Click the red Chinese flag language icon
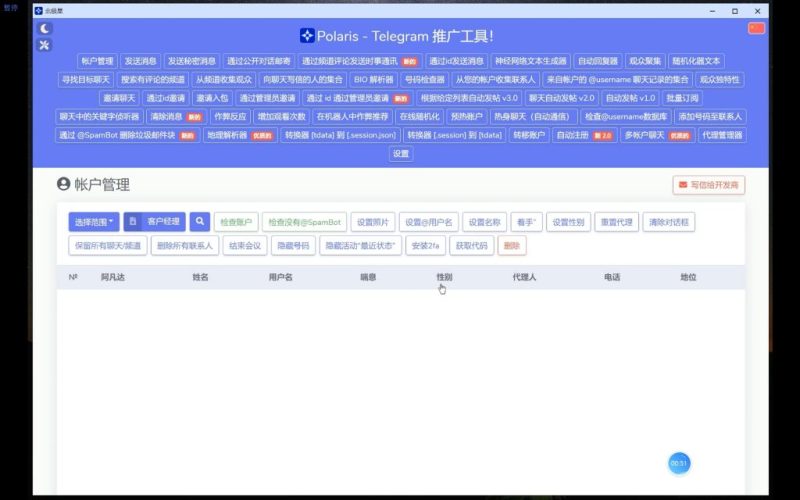 (x=756, y=28)
